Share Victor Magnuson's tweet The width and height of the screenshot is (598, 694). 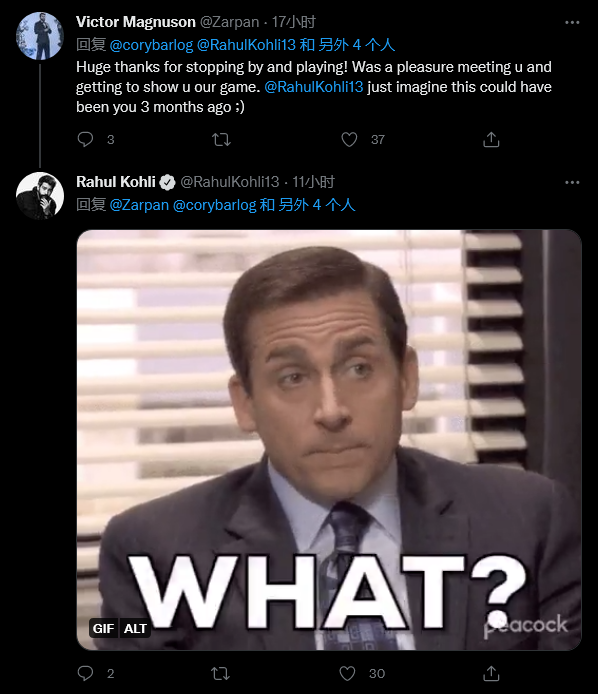coord(491,139)
